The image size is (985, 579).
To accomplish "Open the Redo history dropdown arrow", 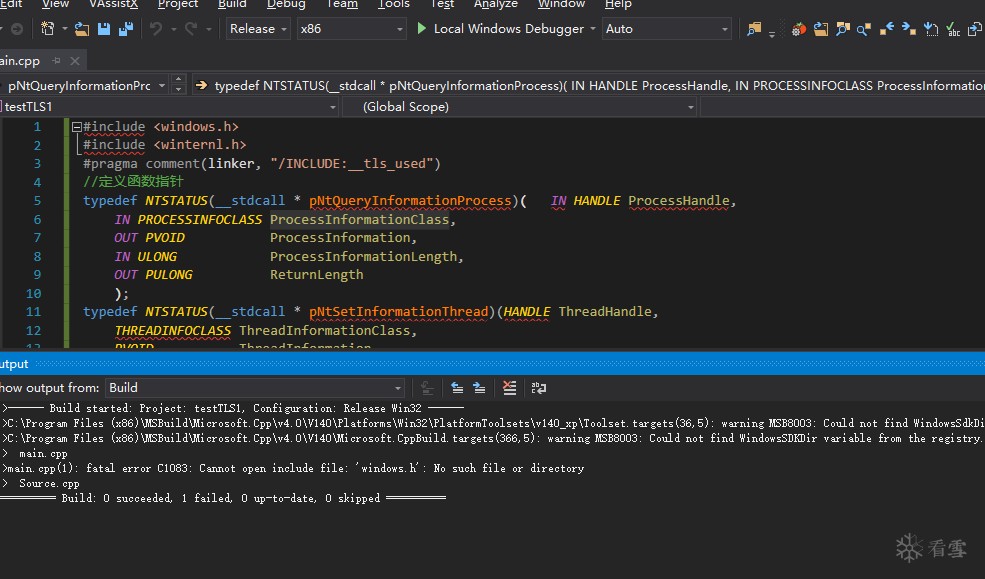I will pos(209,29).
